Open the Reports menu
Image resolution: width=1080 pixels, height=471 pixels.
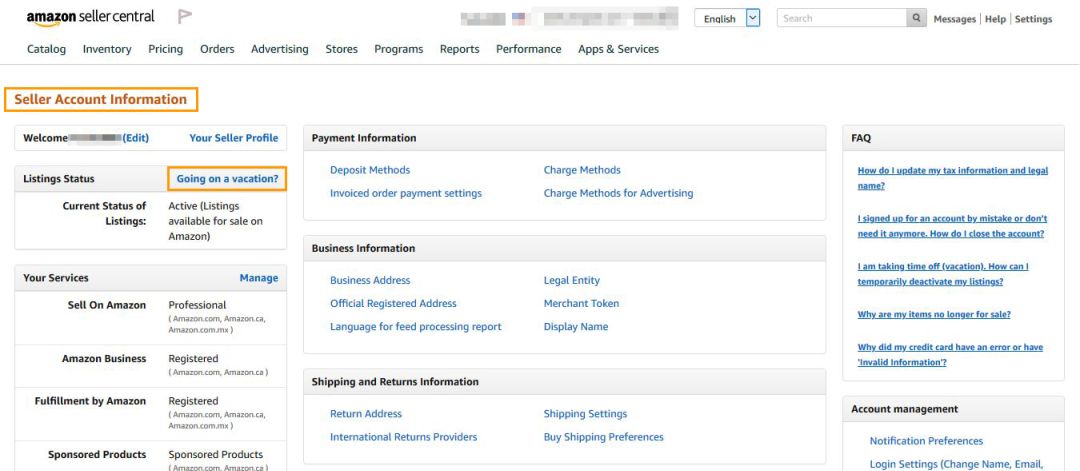pyautogui.click(x=459, y=49)
